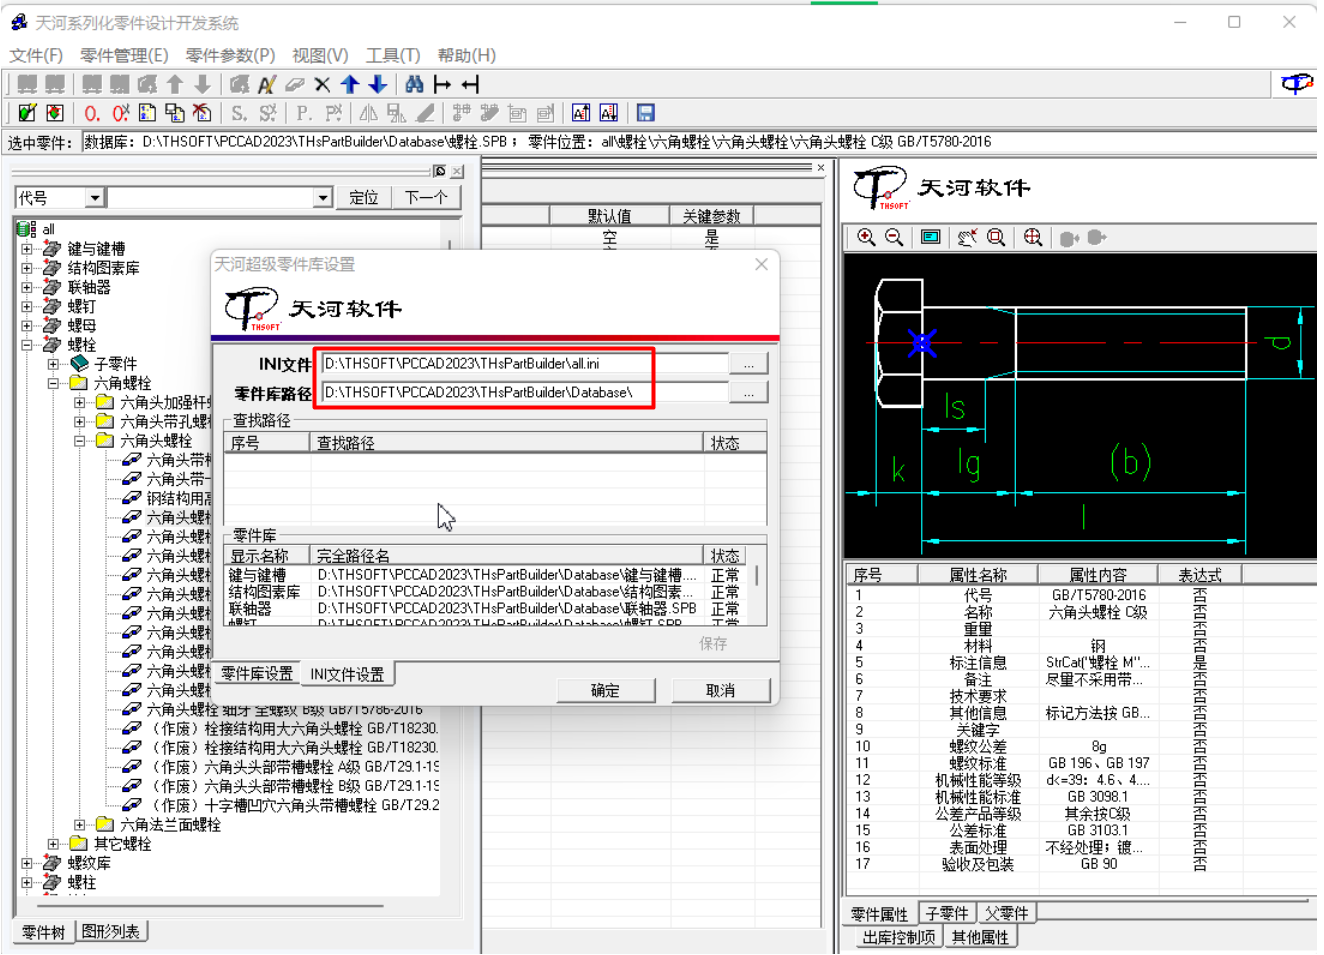Click the blue move-down arrow icon
This screenshot has width=1324, height=955.
coord(378,85)
